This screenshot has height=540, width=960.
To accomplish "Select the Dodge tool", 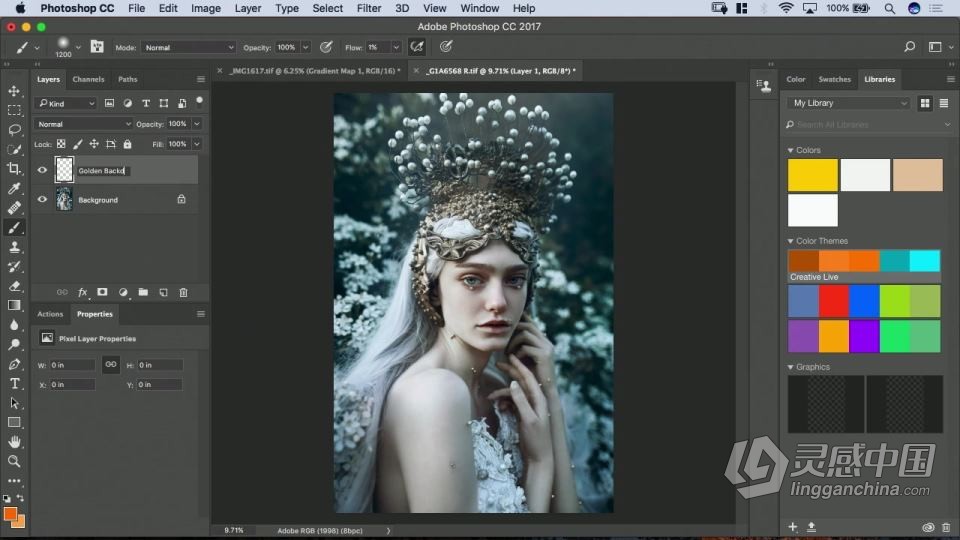I will click(14, 345).
